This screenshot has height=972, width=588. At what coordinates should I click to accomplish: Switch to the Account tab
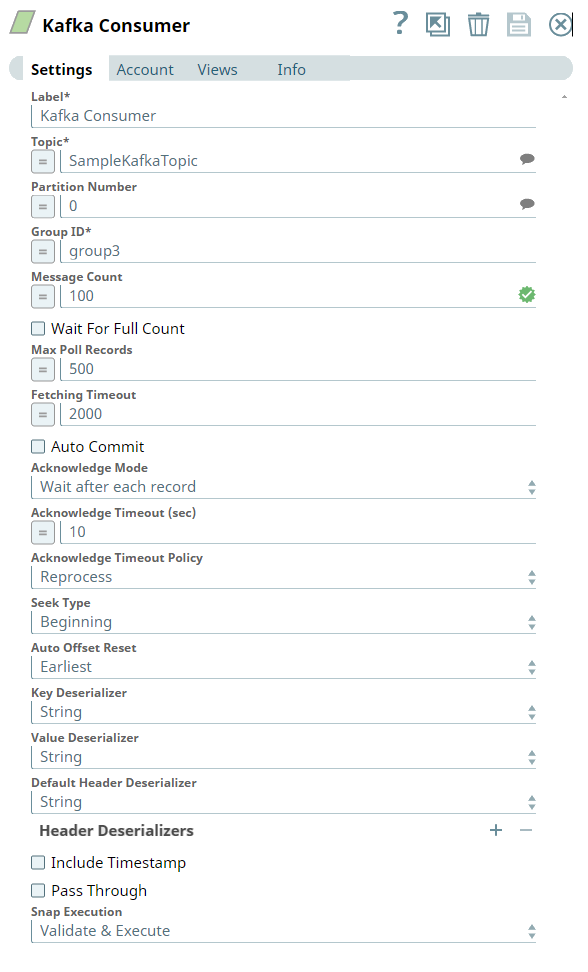point(145,69)
